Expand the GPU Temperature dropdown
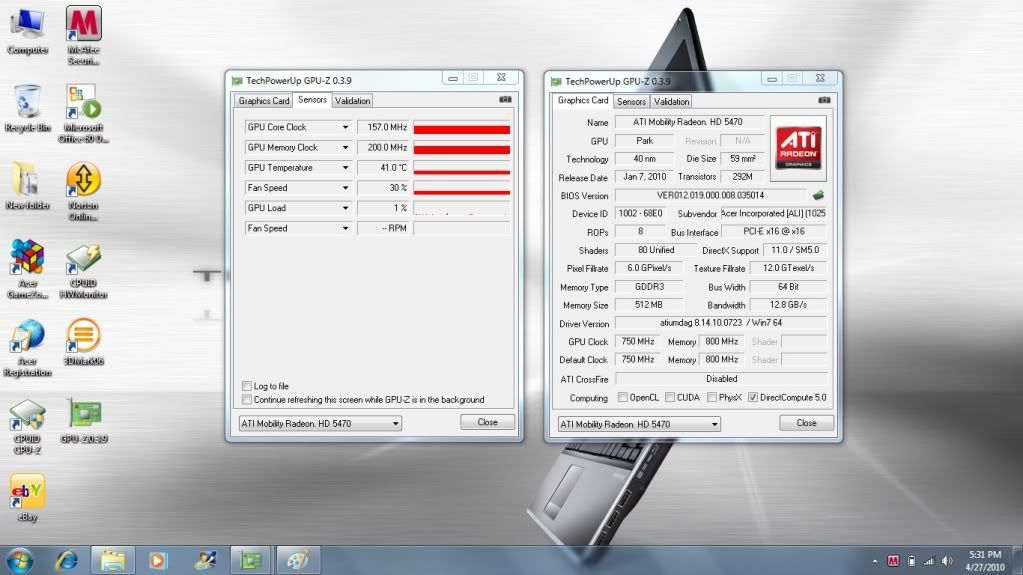Screen dimensions: 1023x575 click(x=345, y=168)
